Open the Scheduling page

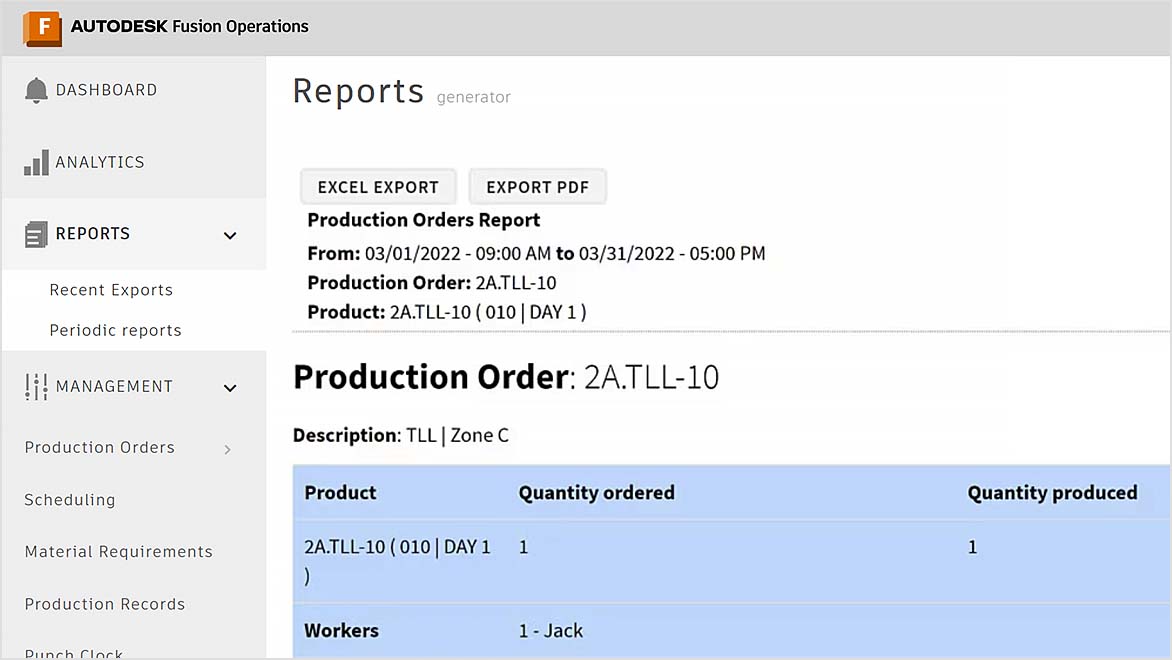click(69, 499)
